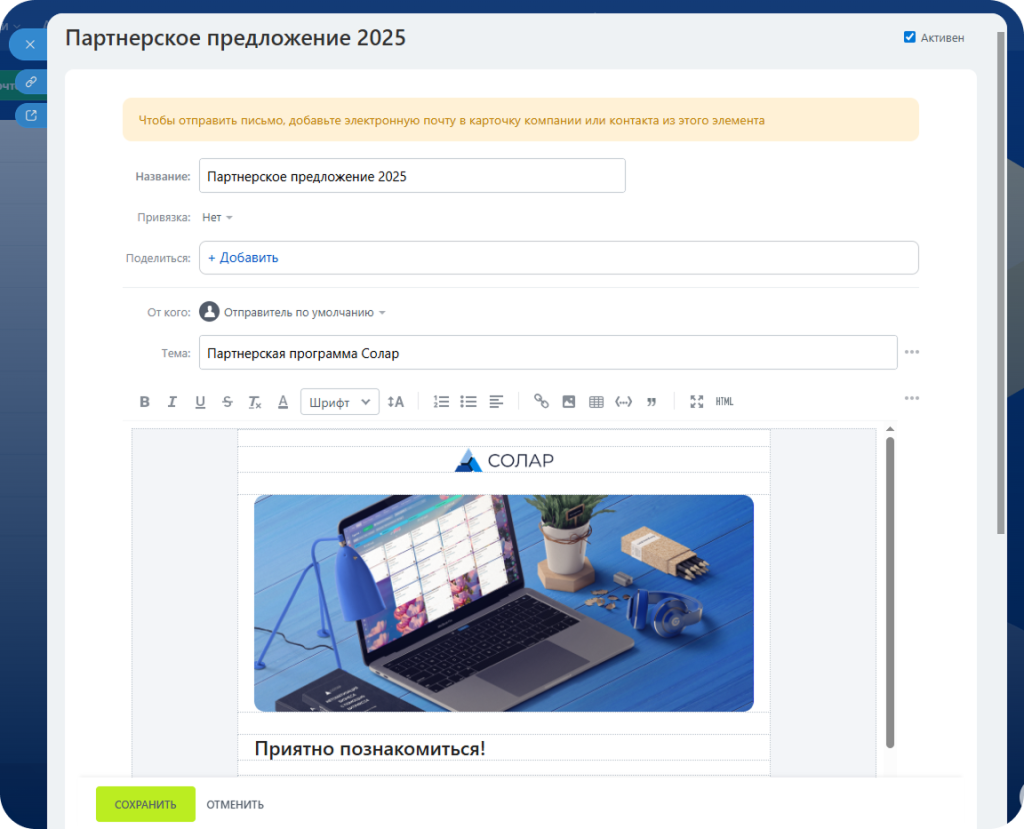This screenshot has height=829, width=1024.
Task: Insert a numbered list
Action: (x=441, y=402)
